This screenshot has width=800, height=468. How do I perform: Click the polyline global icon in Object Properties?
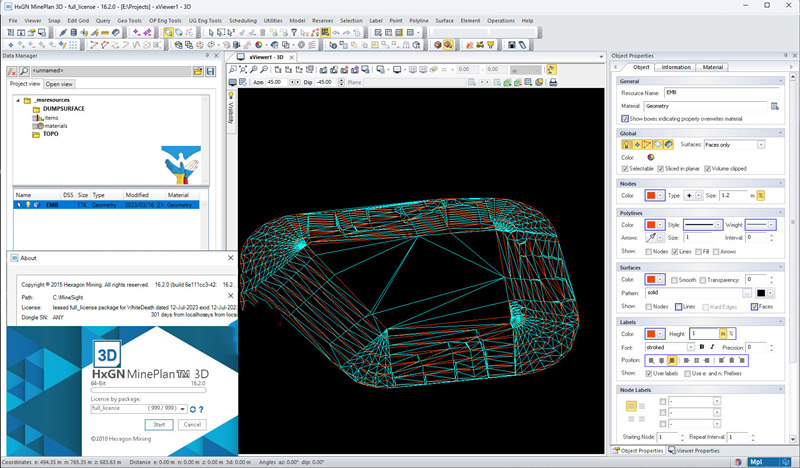(x=647, y=144)
